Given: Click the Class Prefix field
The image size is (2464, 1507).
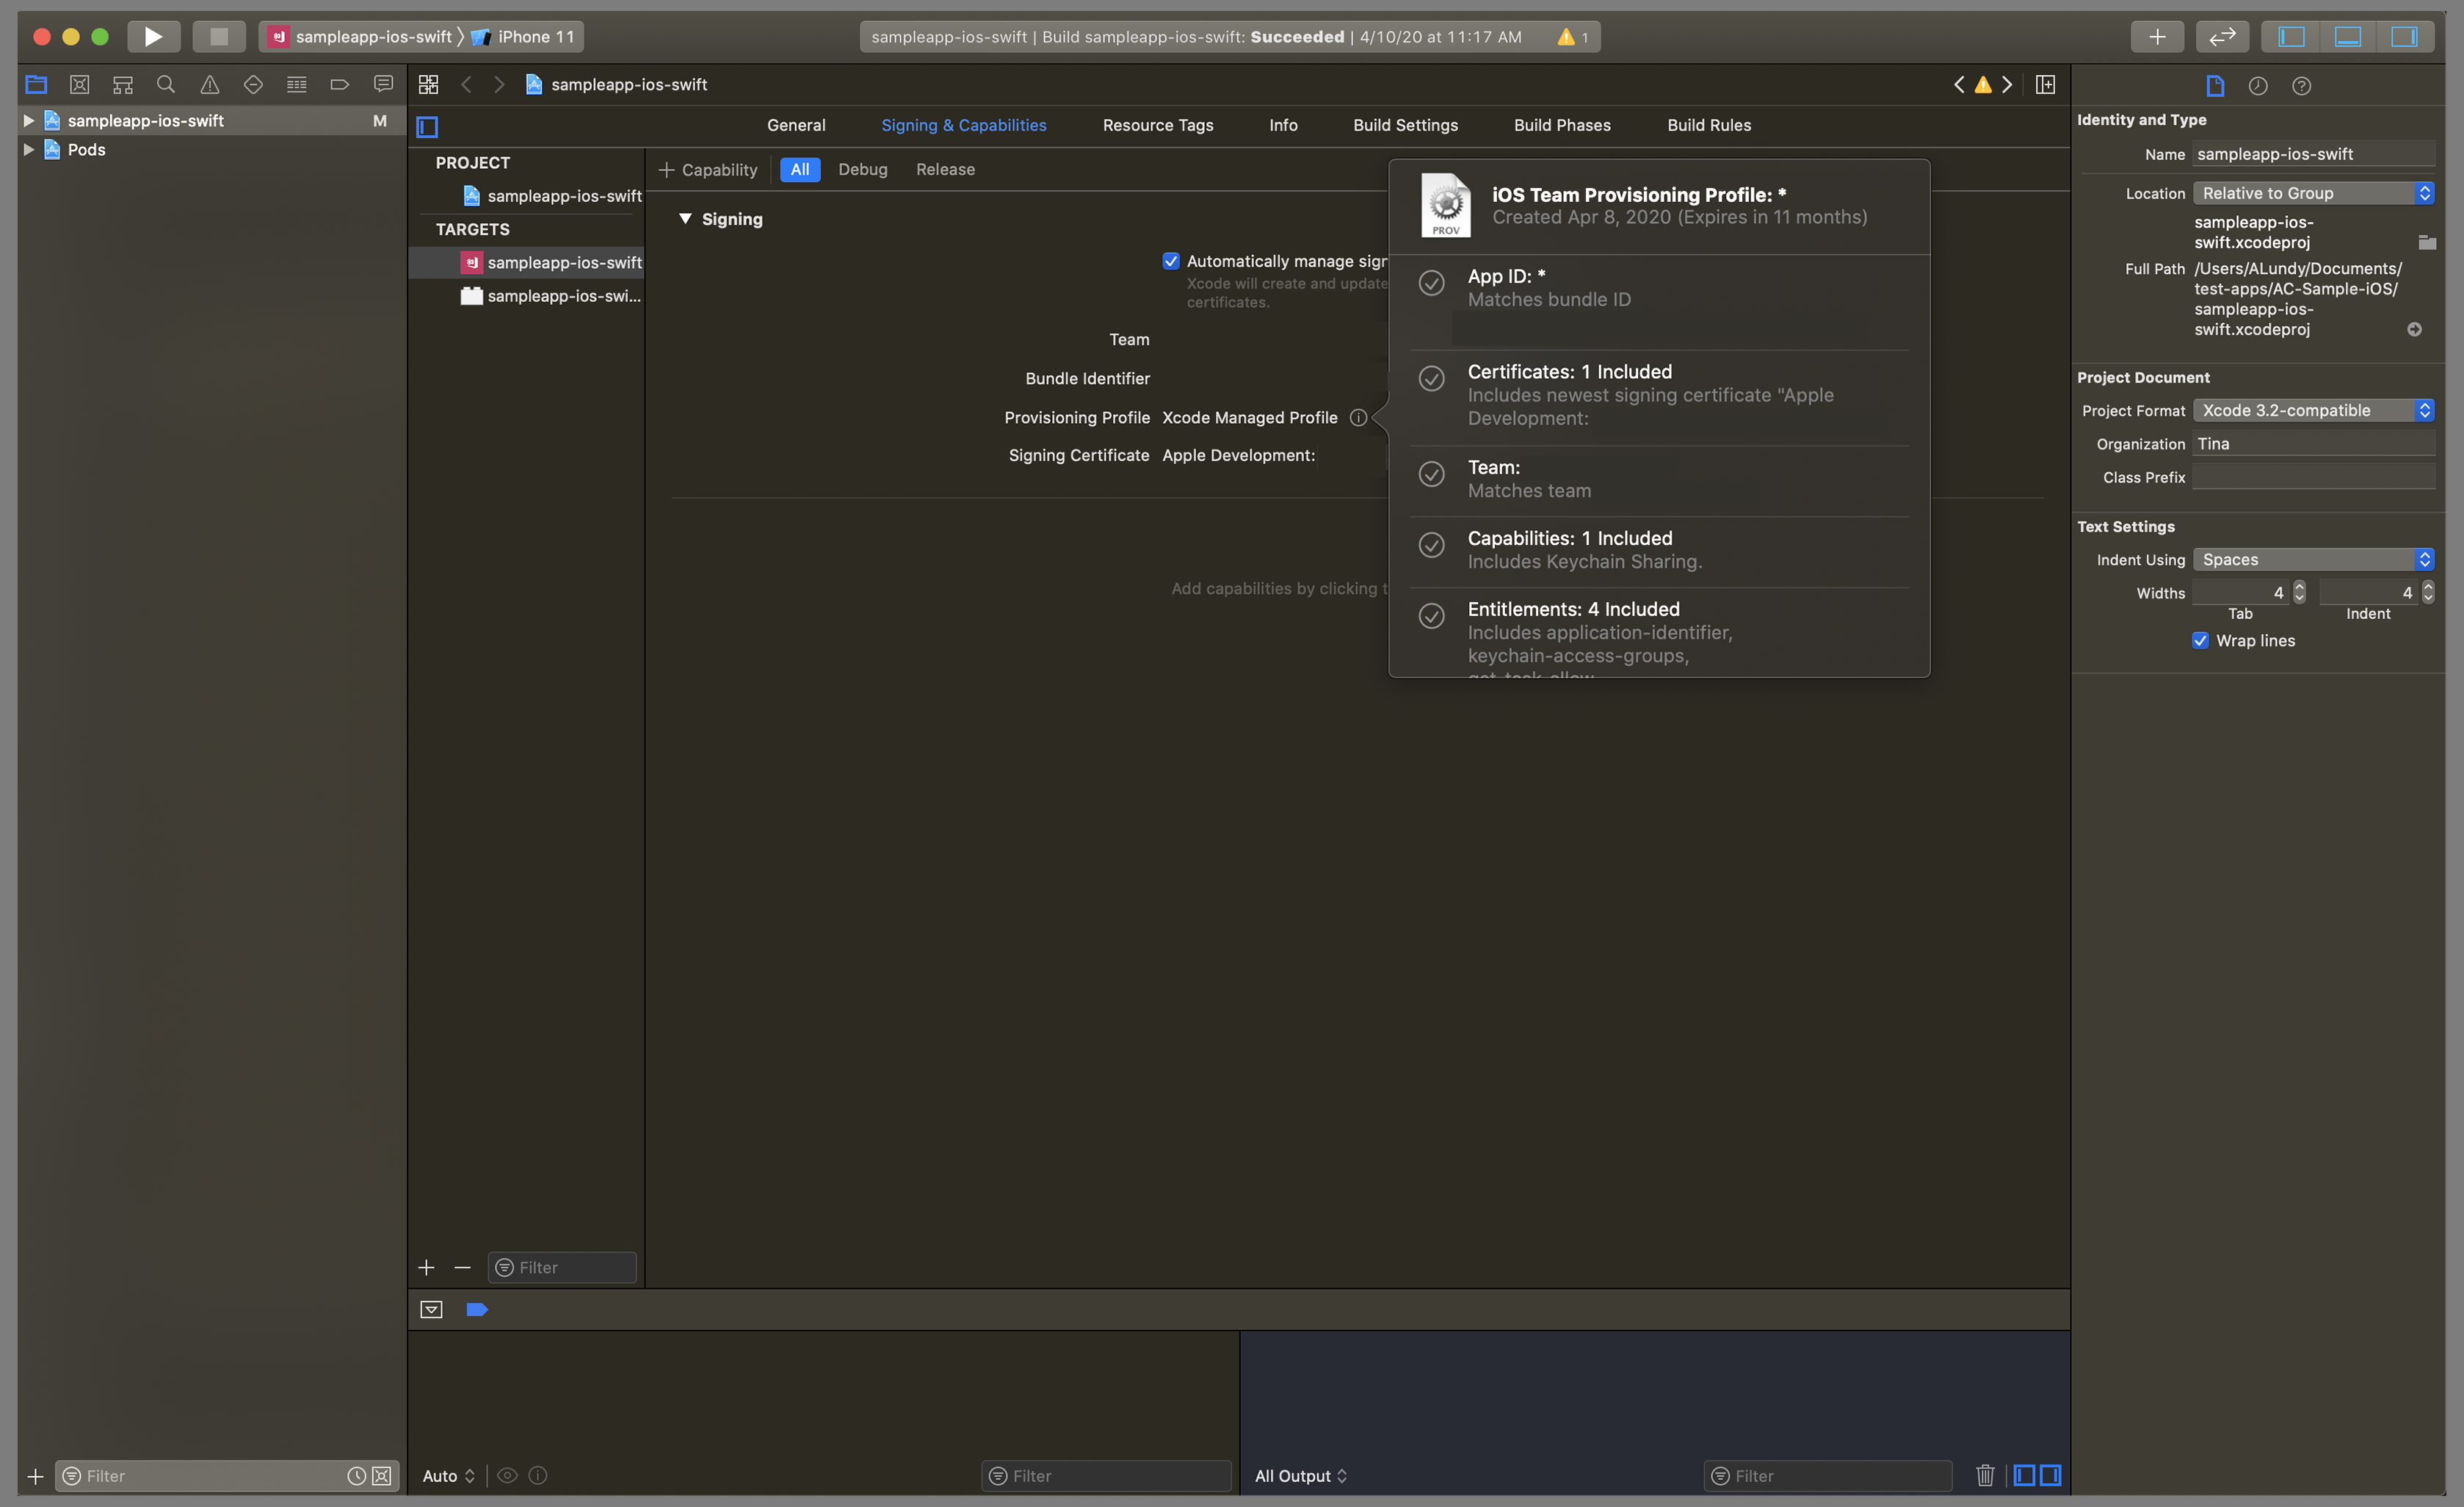Looking at the screenshot, I should pyautogui.click(x=2314, y=477).
